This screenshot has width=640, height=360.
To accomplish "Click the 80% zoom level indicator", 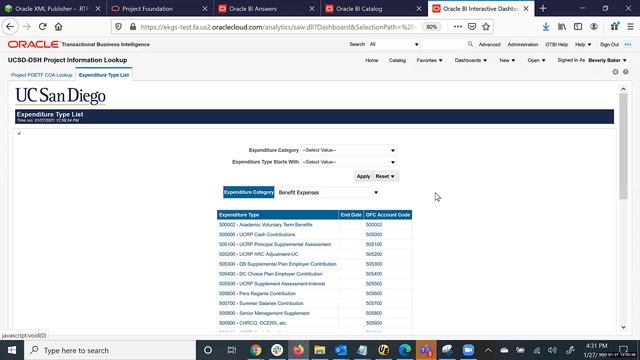I will [x=431, y=27].
